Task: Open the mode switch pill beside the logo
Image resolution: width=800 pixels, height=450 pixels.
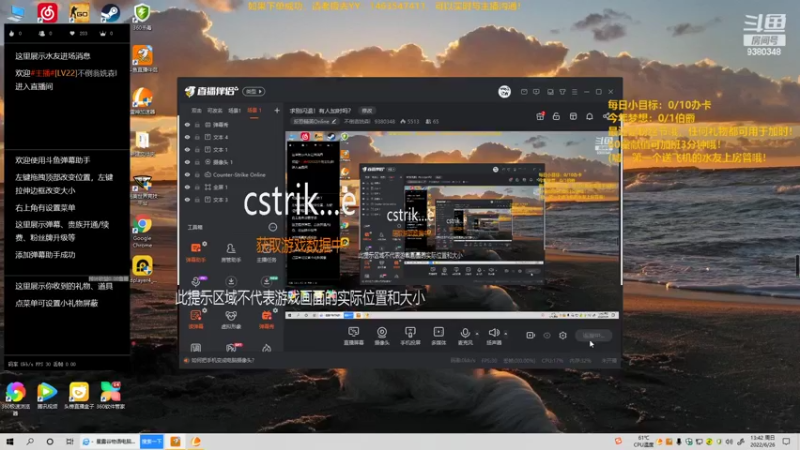Action: coord(254,91)
